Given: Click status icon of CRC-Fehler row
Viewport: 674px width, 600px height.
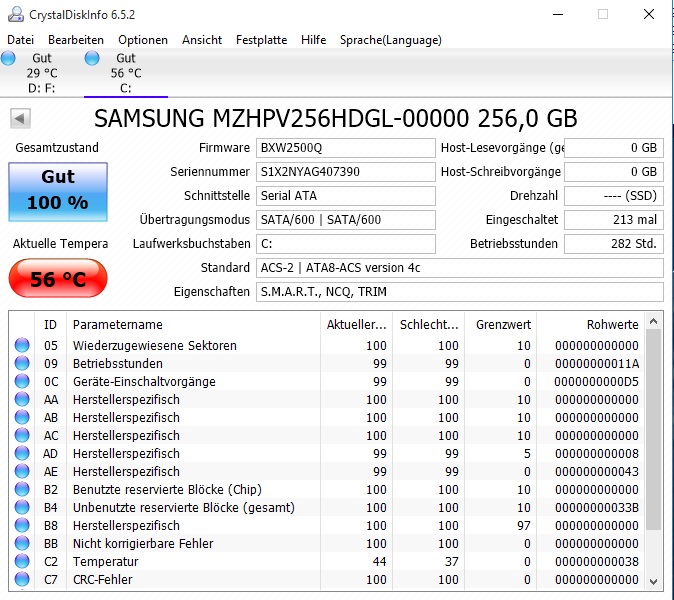Looking at the screenshot, I should (22, 580).
